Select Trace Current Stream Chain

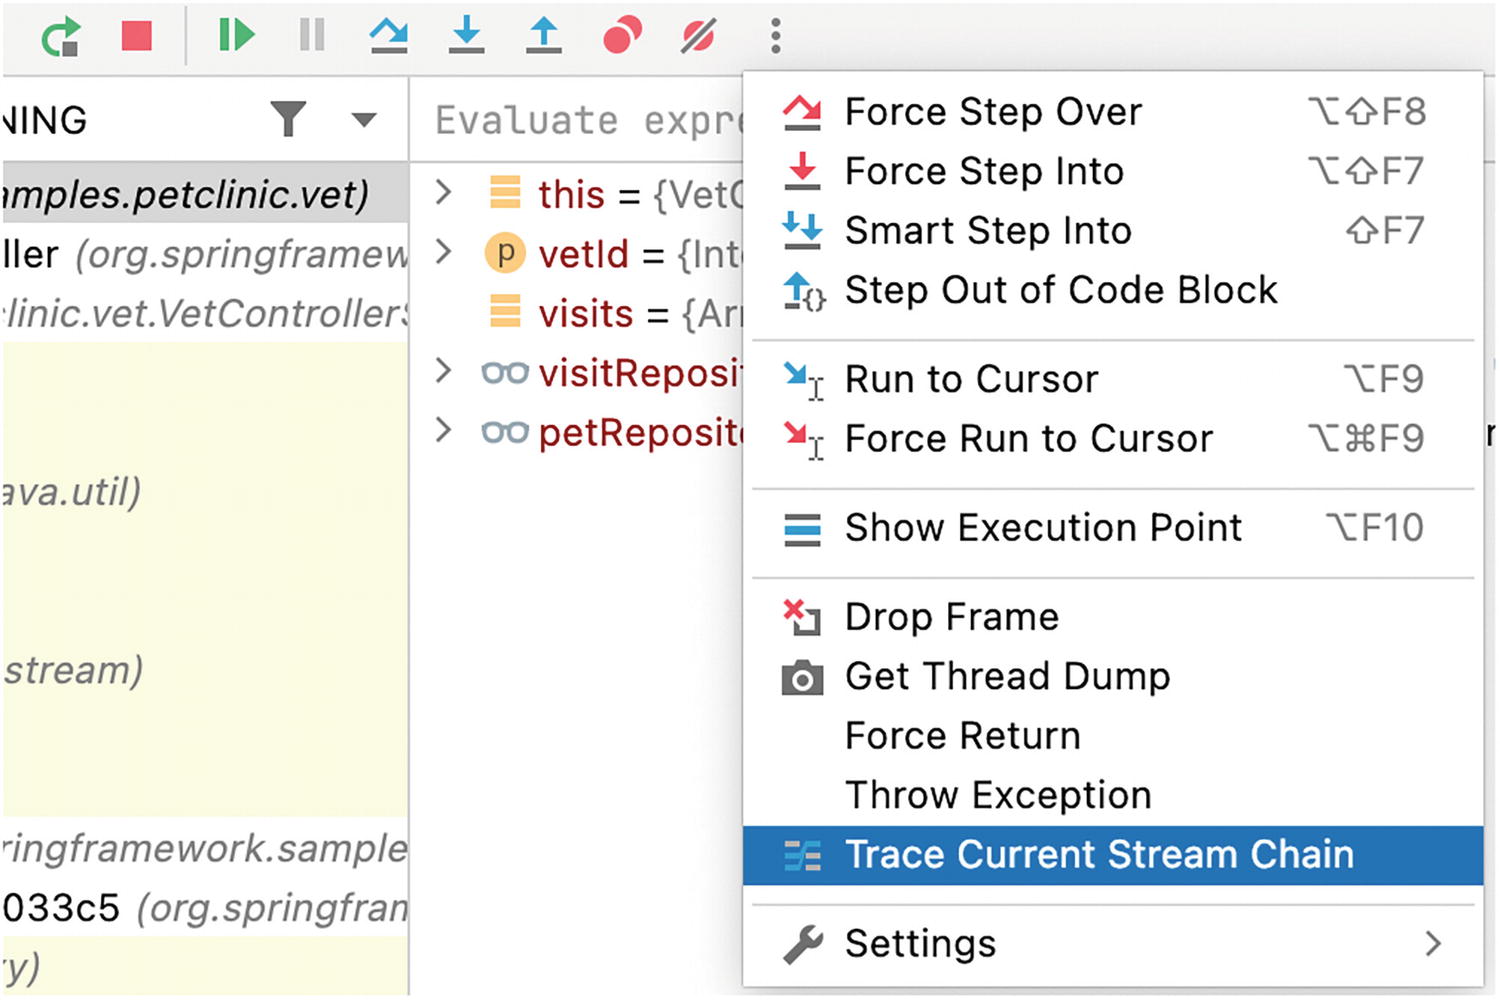click(1100, 855)
